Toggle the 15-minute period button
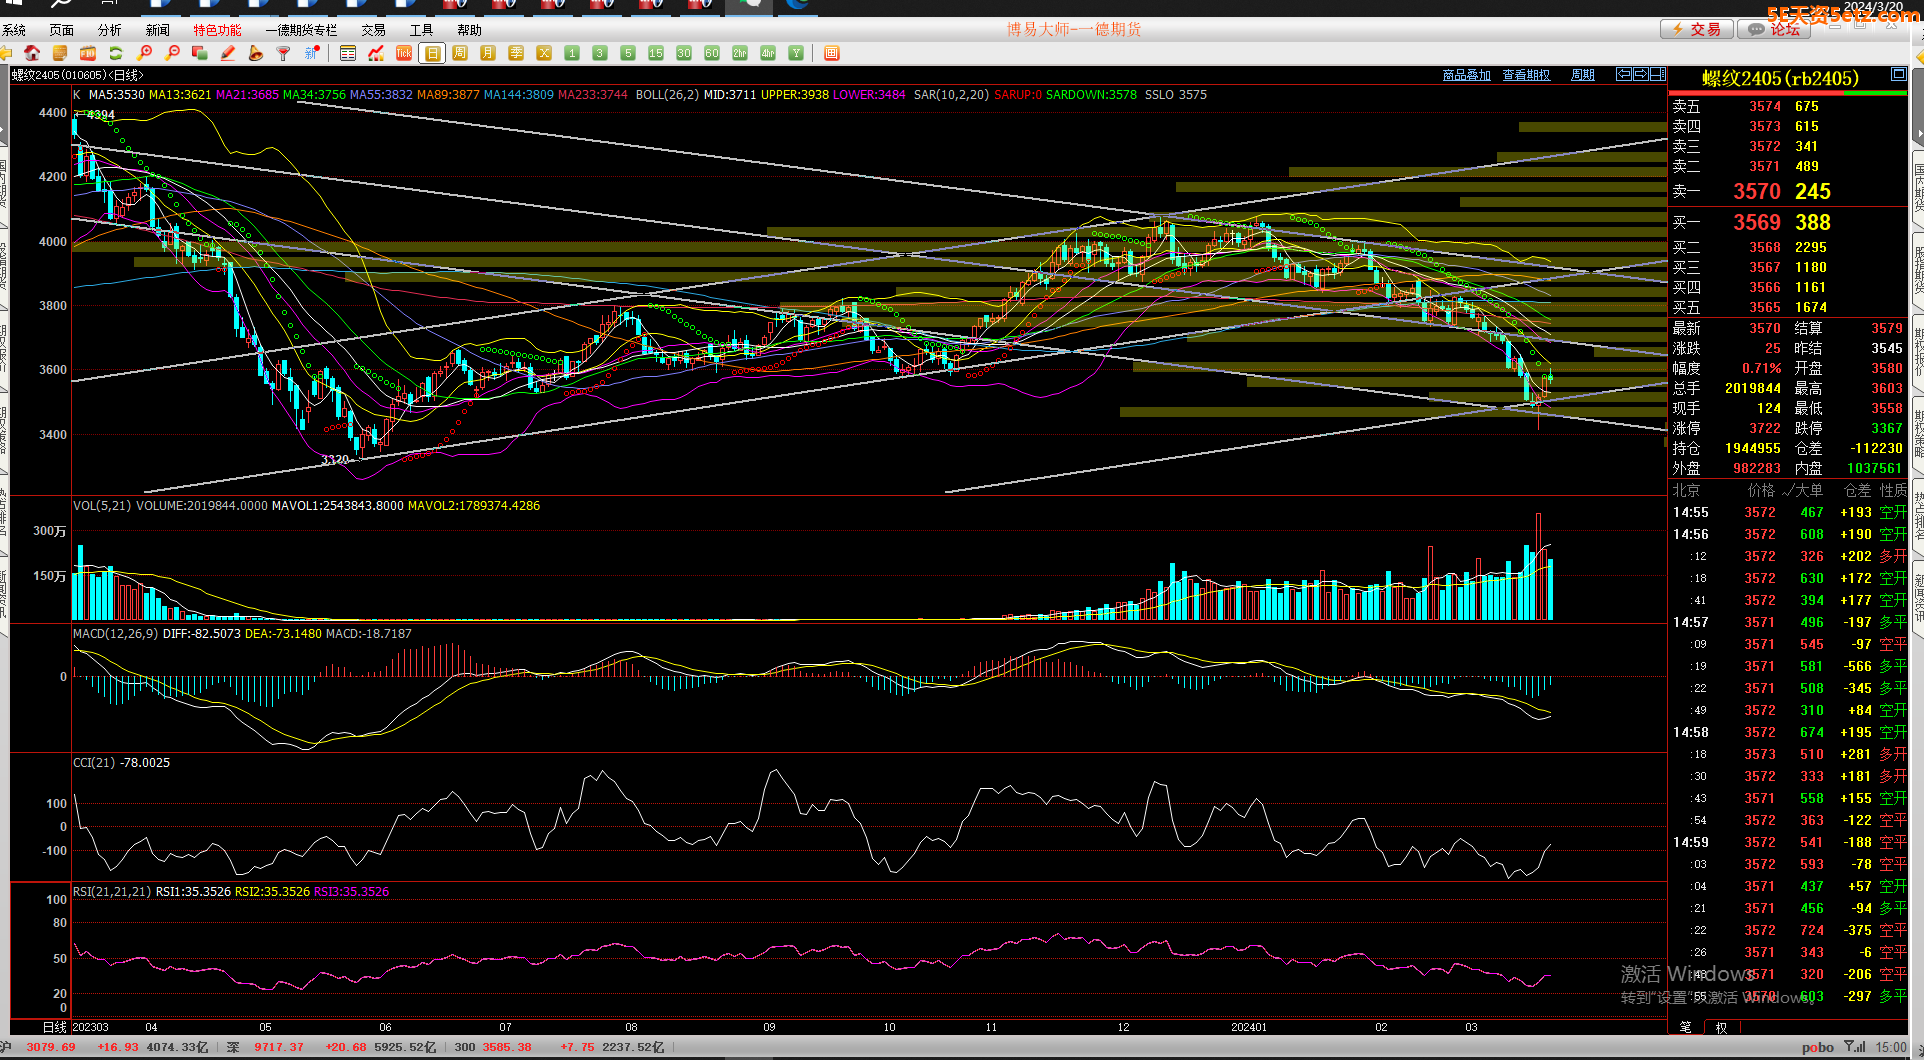The image size is (1924, 1060). tap(656, 53)
